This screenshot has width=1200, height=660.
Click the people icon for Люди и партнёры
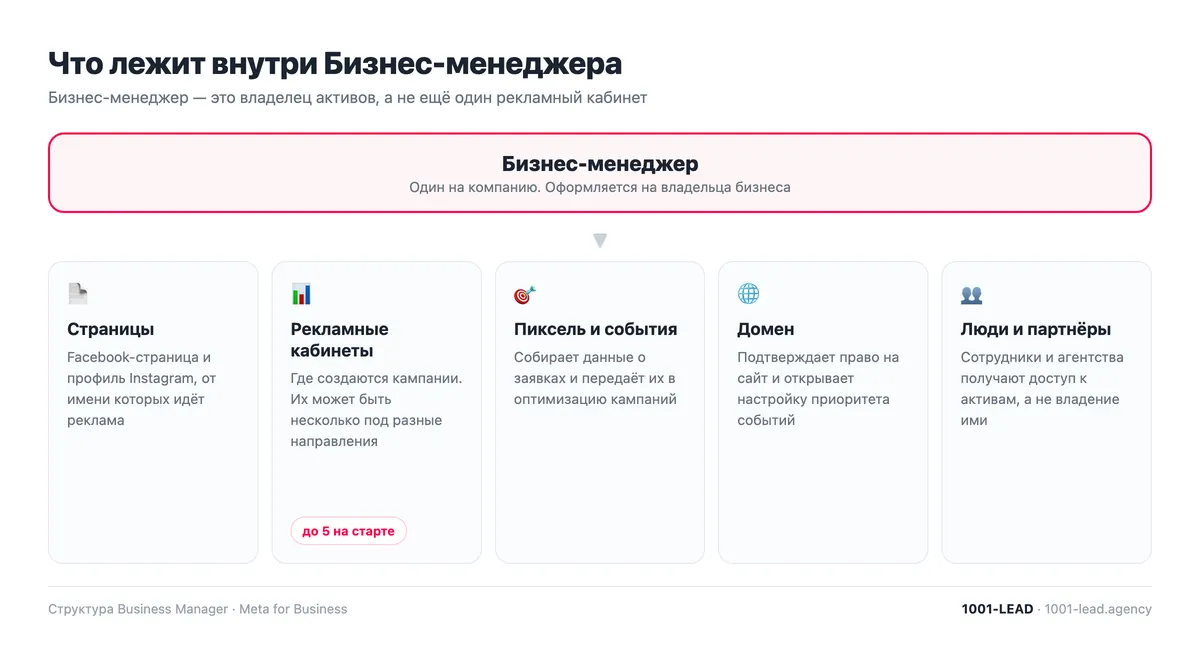(971, 294)
